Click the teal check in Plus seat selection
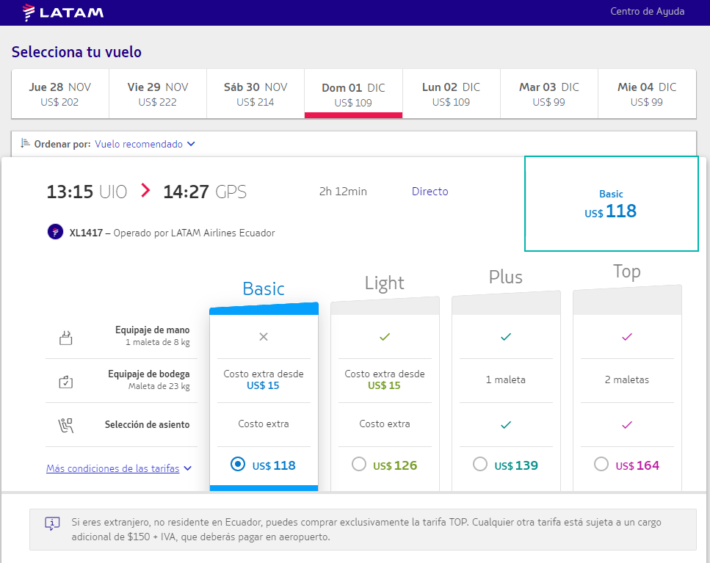Viewport: 710px width, 563px height. [x=506, y=424]
